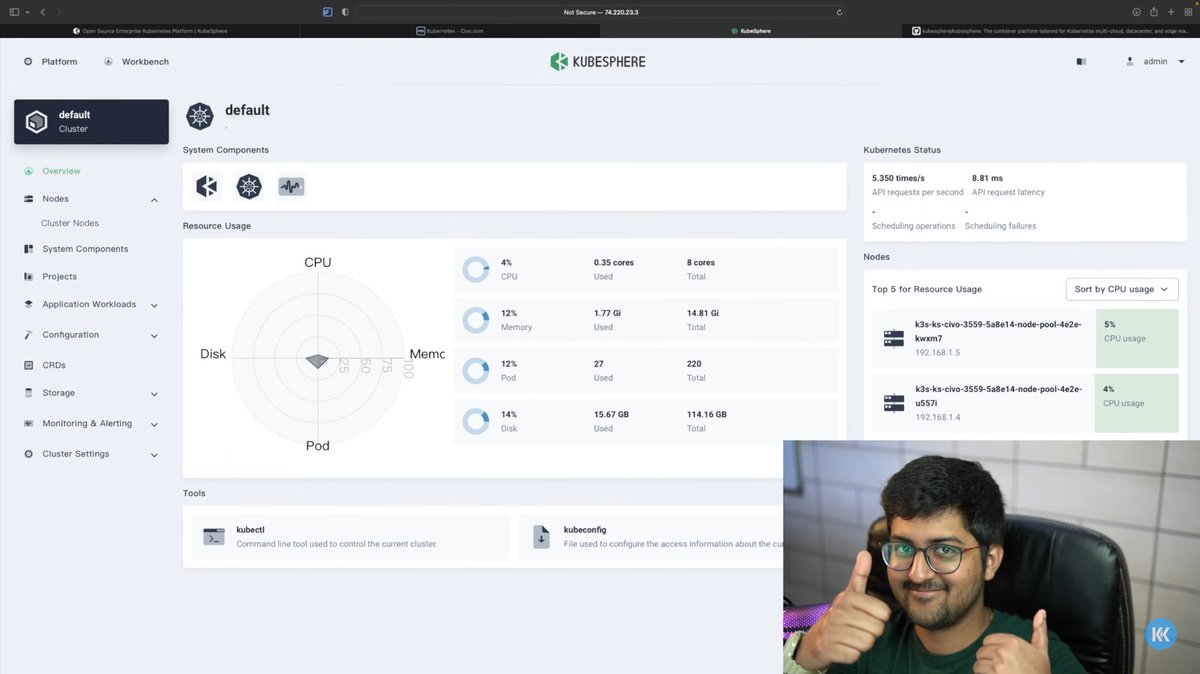Click the kubeconfig file download icon
This screenshot has width=1200, height=674.
(x=541, y=537)
